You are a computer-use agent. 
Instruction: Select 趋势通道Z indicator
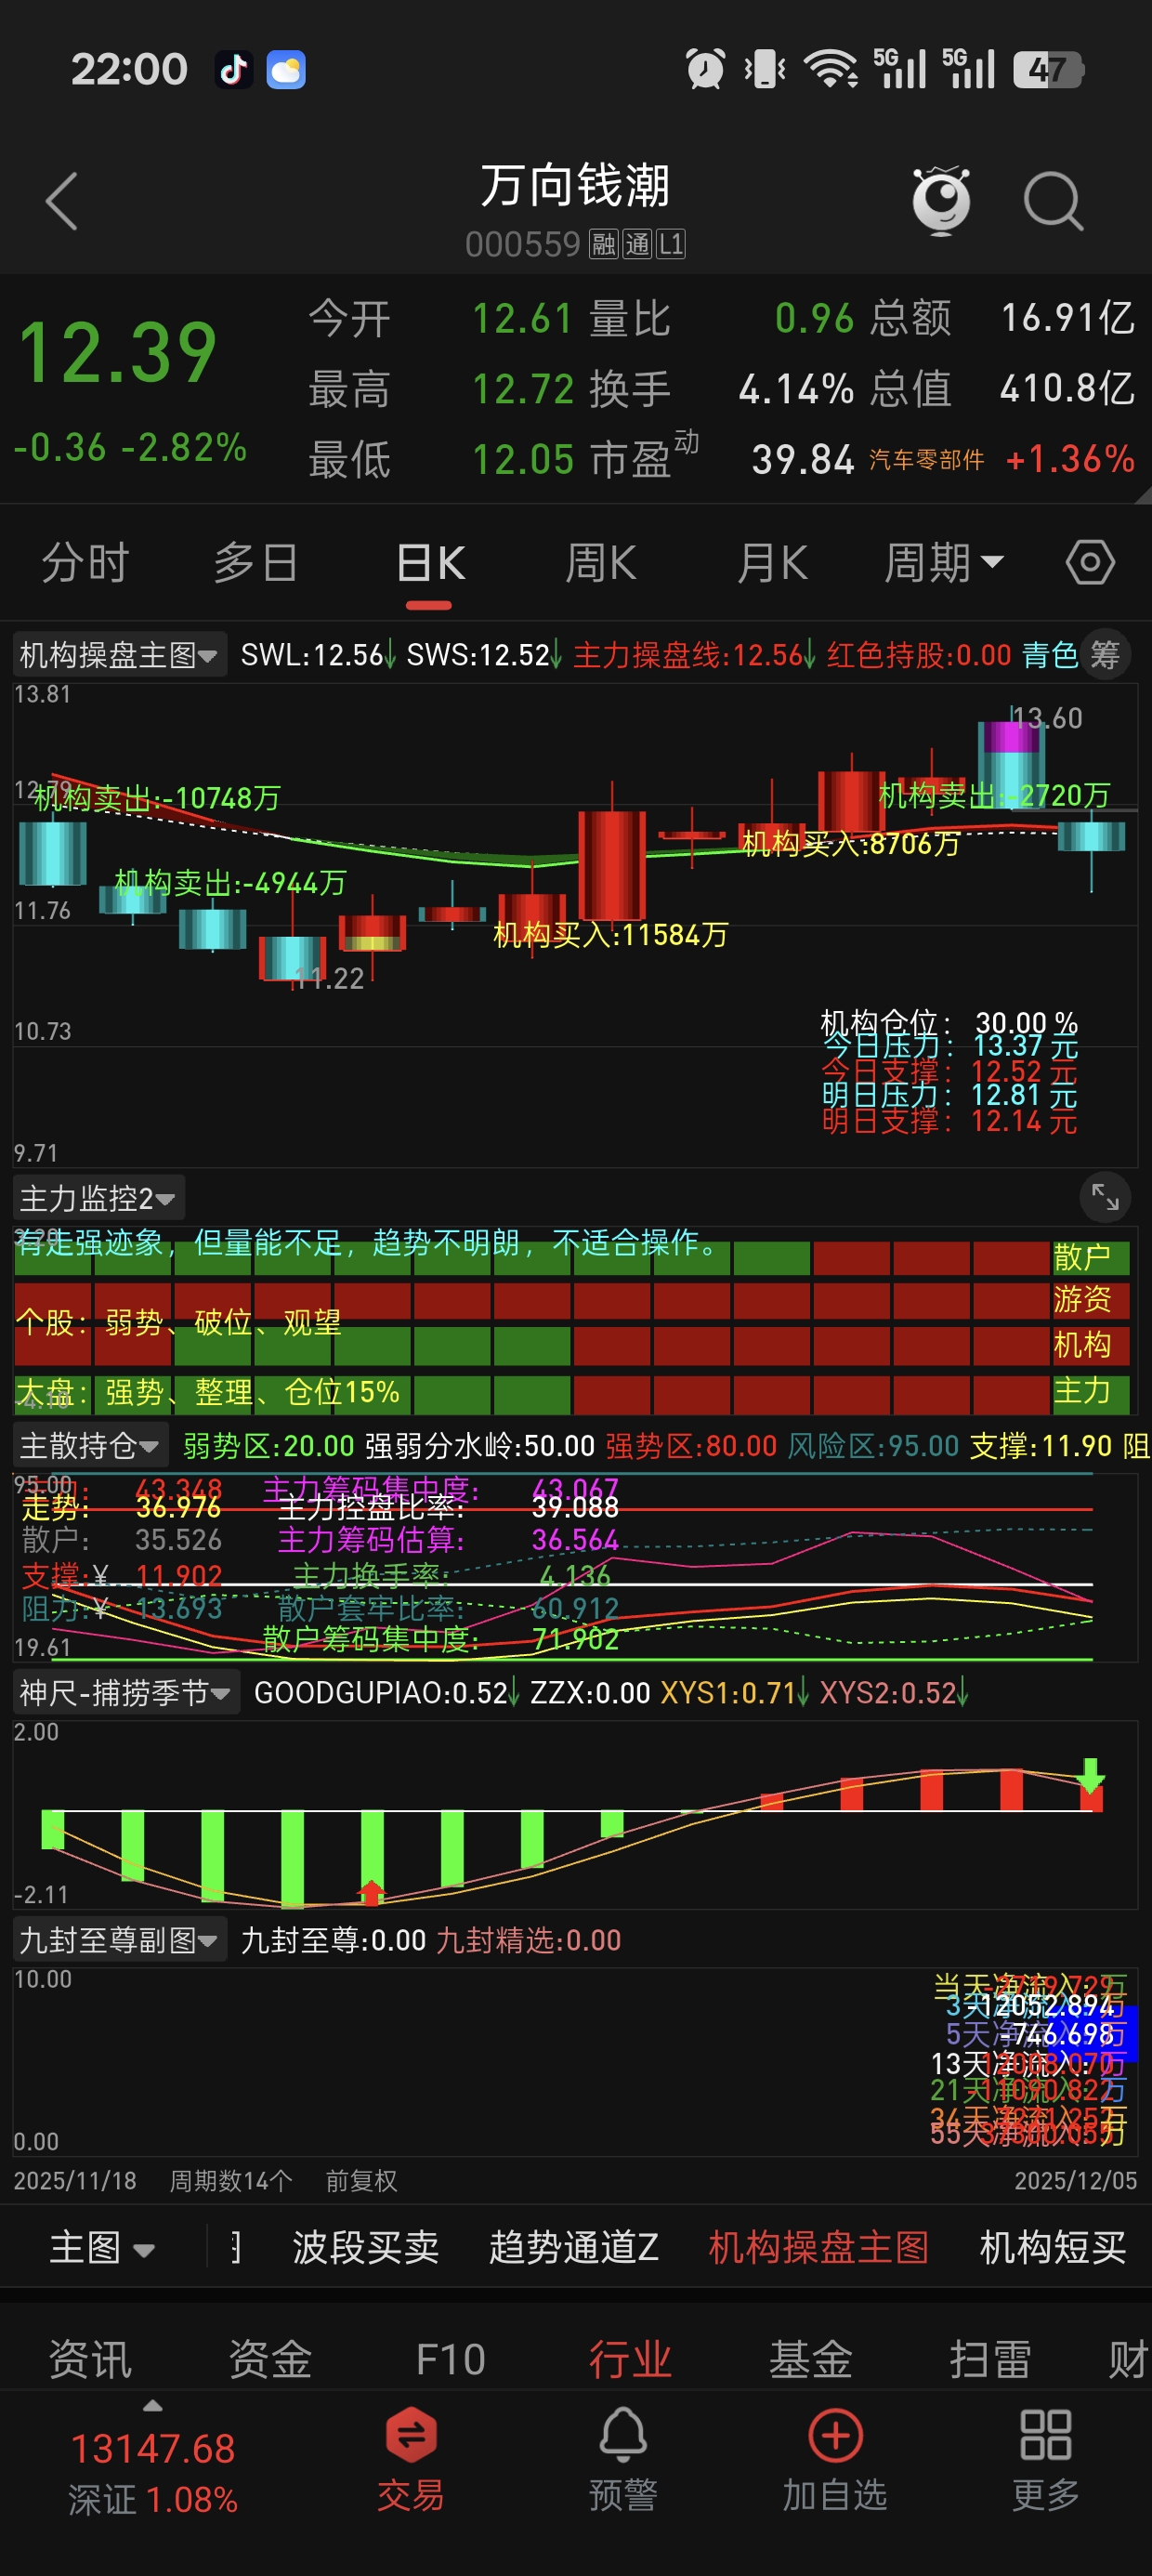574,2247
